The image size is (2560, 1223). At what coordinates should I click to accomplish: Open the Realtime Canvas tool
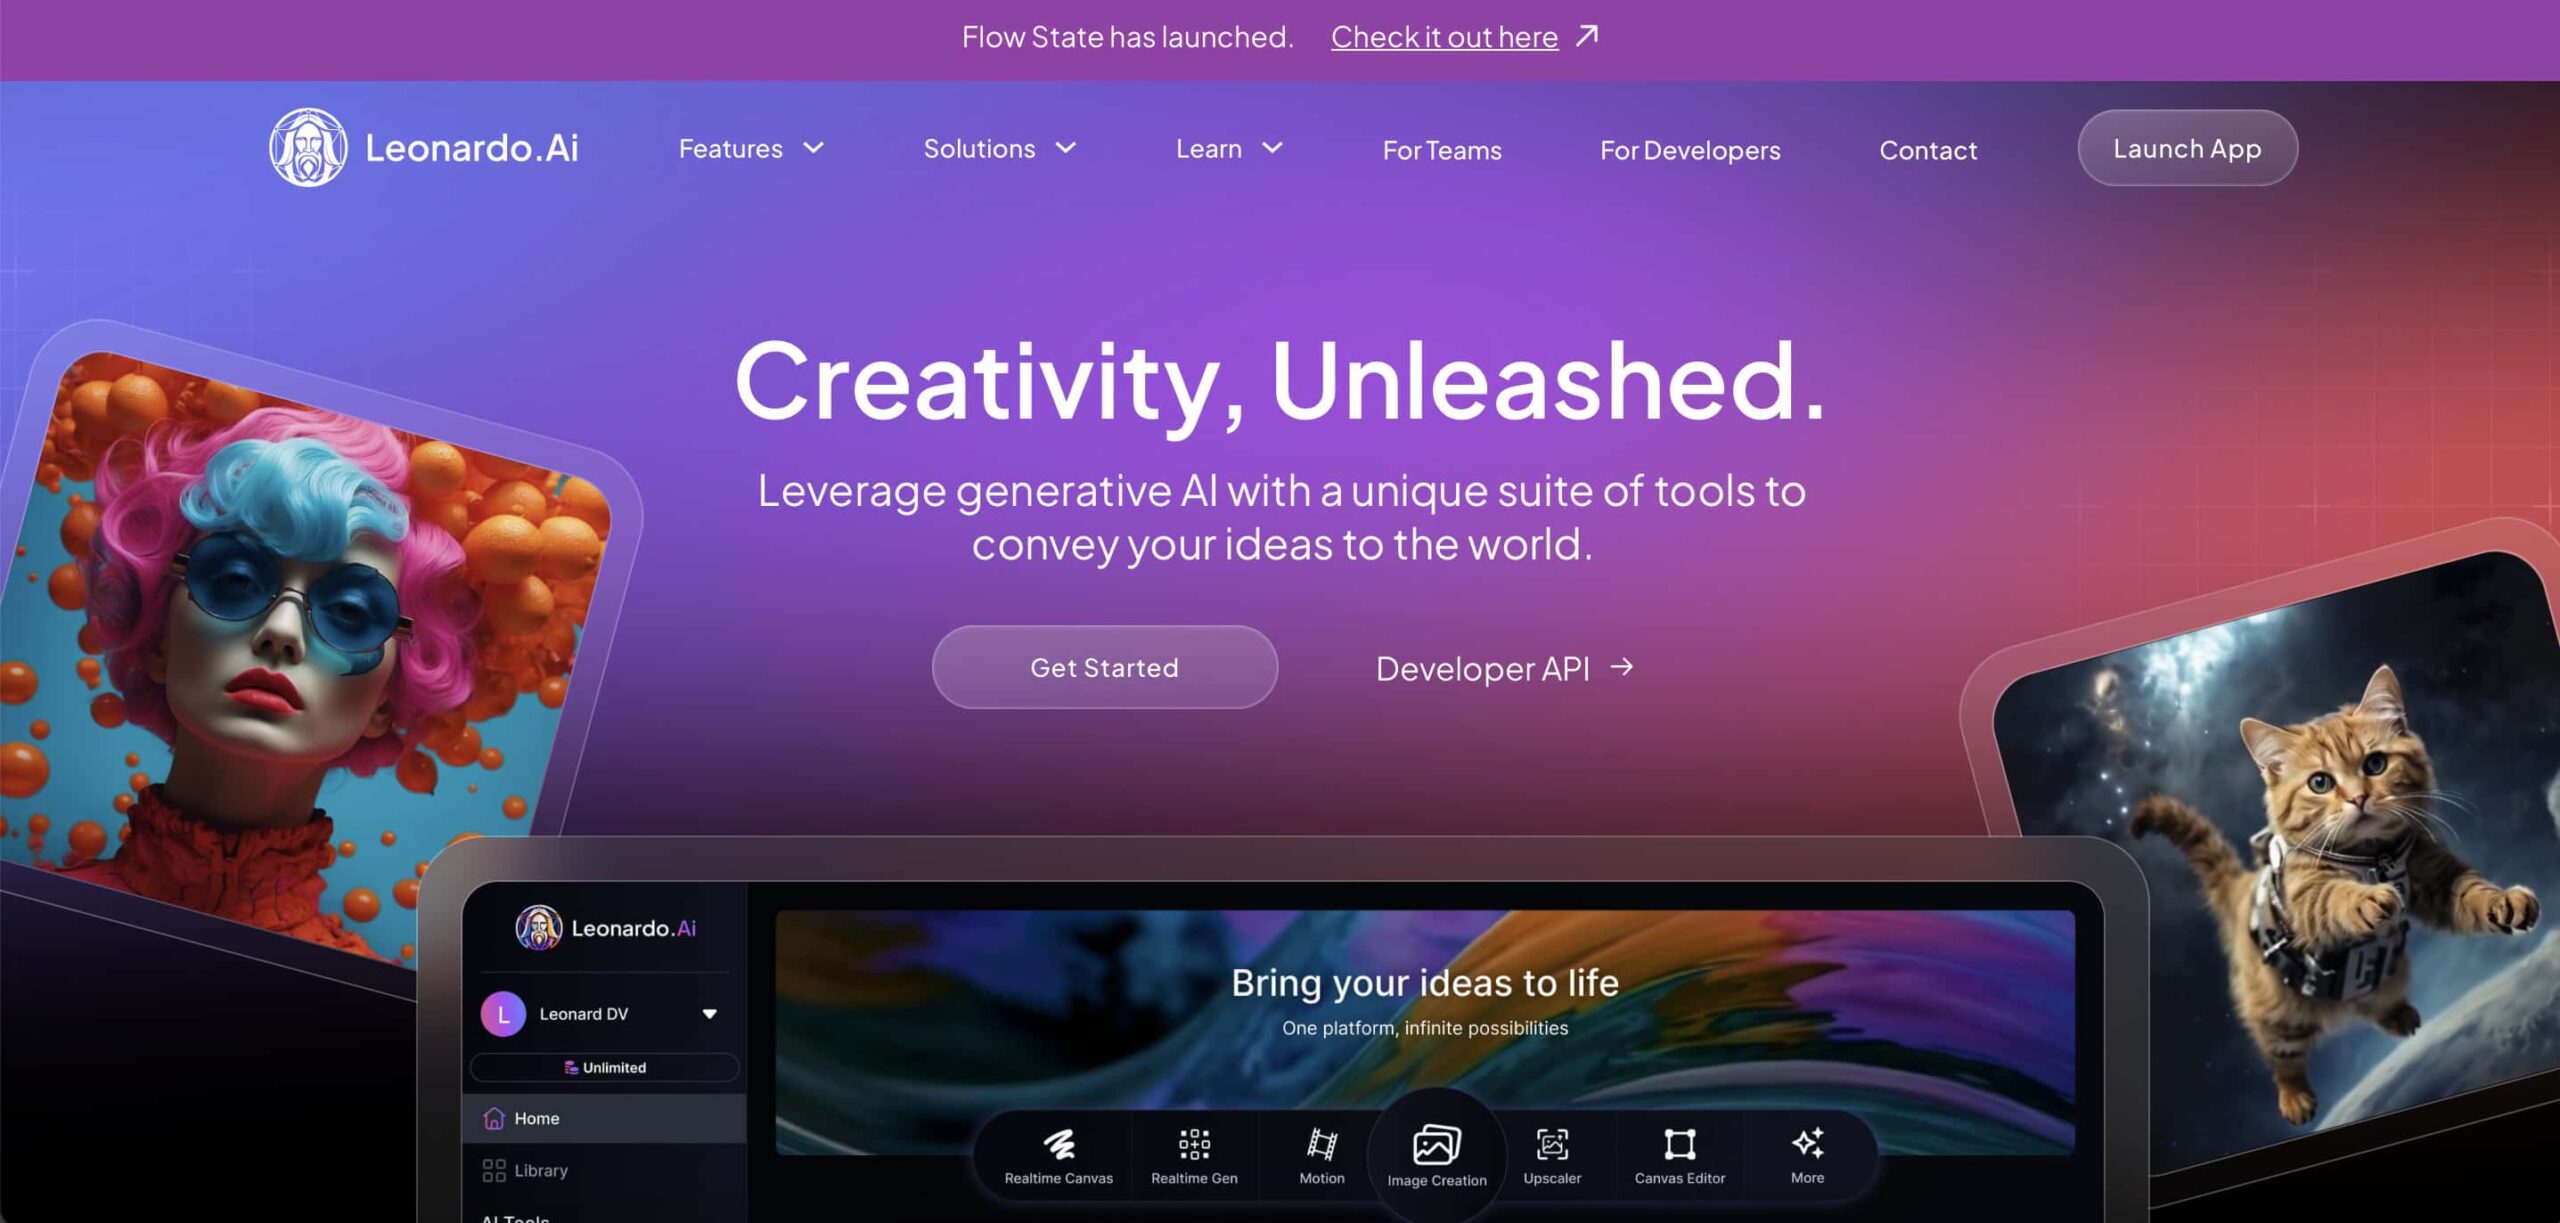coord(1058,1156)
